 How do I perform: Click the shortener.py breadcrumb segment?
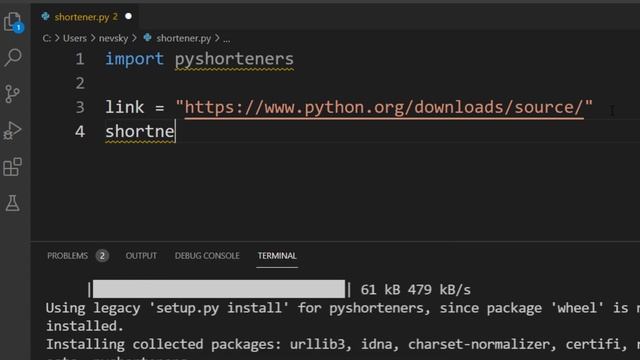click(x=184, y=38)
